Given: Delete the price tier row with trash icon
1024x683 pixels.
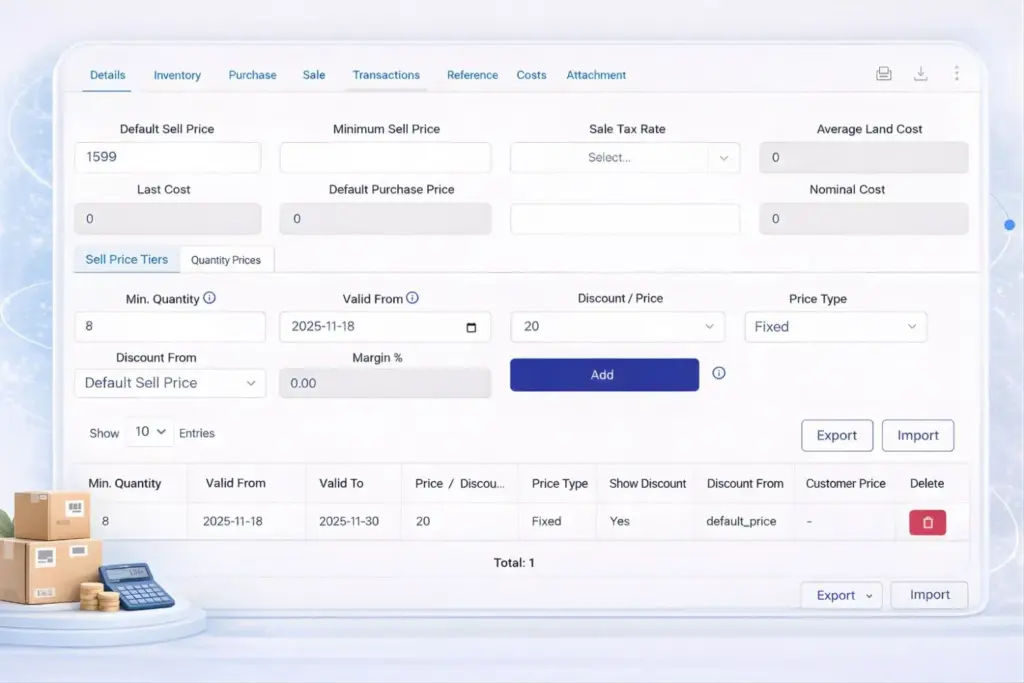Looking at the screenshot, I should tap(927, 522).
